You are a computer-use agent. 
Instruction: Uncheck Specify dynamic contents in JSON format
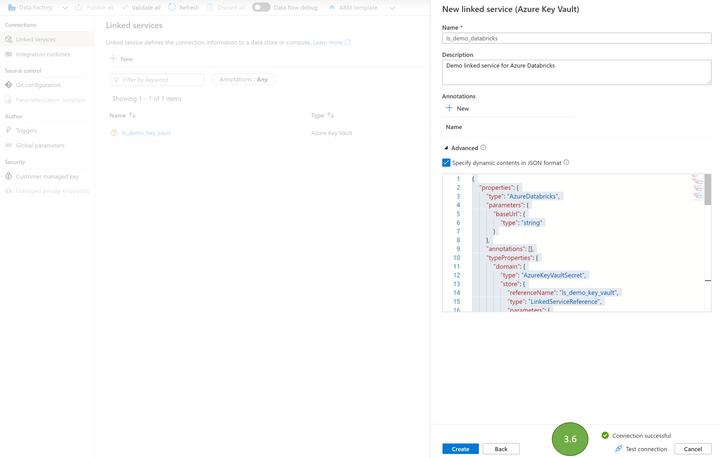(446, 163)
